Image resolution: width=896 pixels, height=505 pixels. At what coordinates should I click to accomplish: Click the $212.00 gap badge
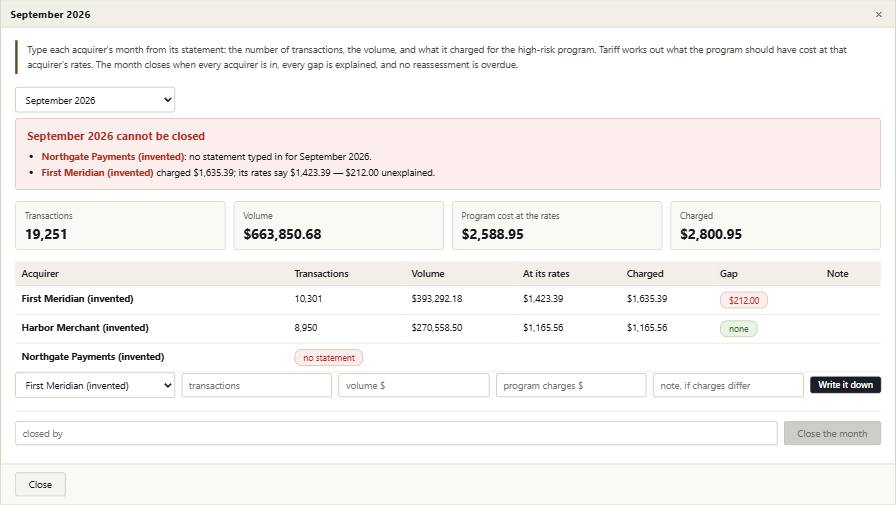(743, 300)
